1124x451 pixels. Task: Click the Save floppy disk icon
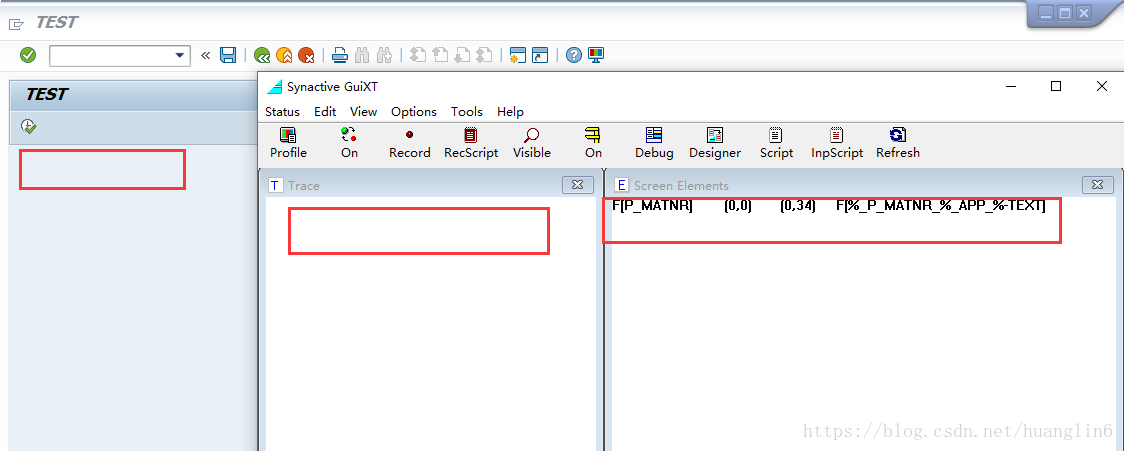[228, 55]
